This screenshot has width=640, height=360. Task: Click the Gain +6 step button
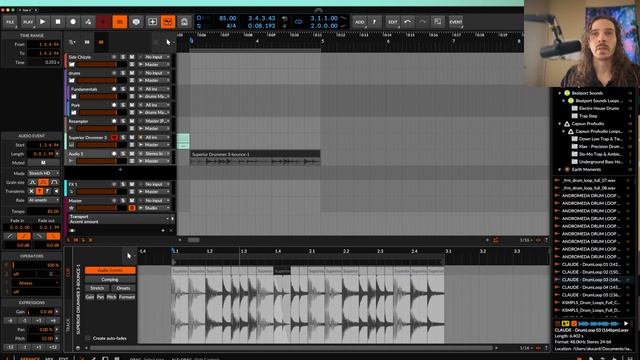pos(53,320)
